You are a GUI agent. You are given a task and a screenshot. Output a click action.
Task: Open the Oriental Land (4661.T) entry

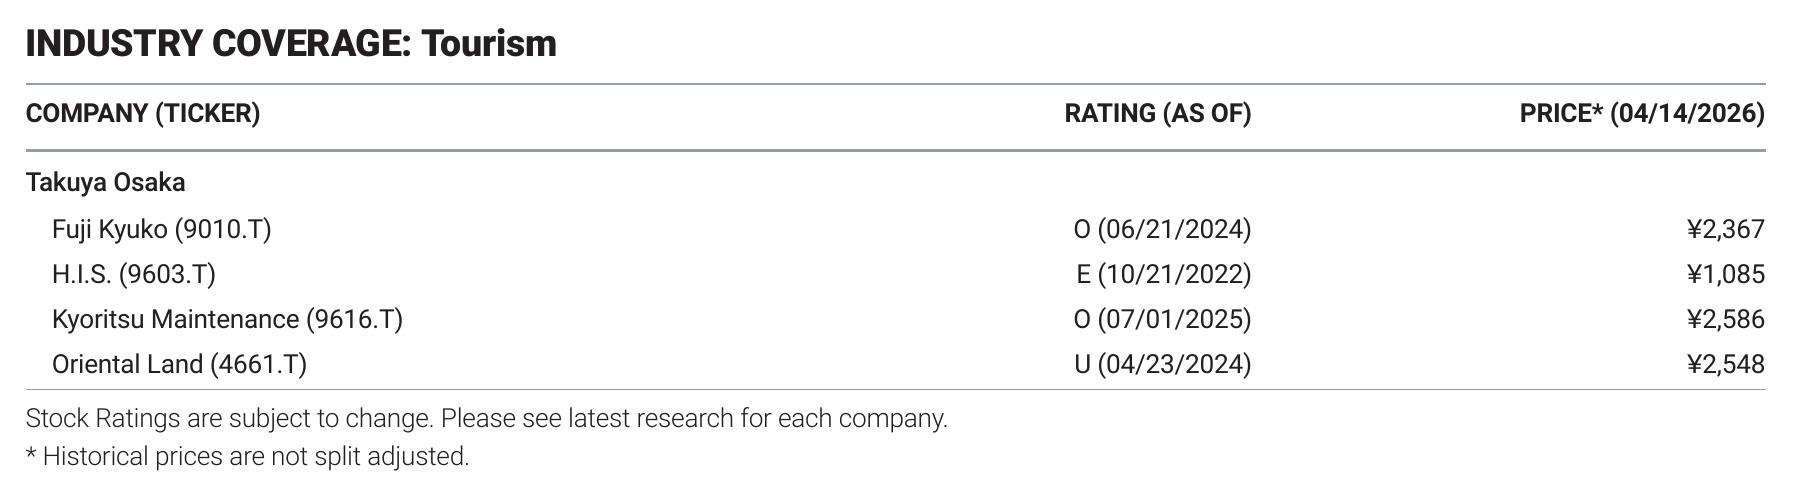click(180, 364)
